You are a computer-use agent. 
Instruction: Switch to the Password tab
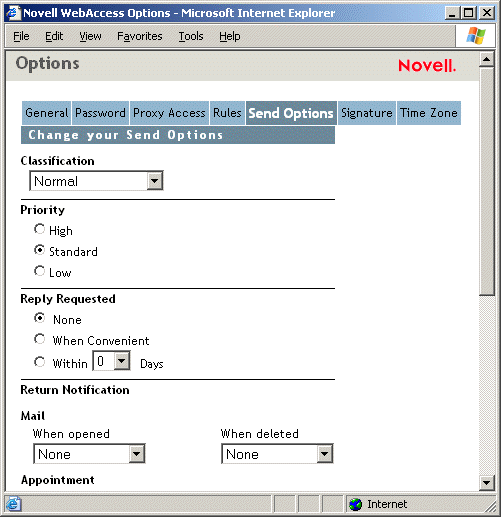(x=100, y=113)
